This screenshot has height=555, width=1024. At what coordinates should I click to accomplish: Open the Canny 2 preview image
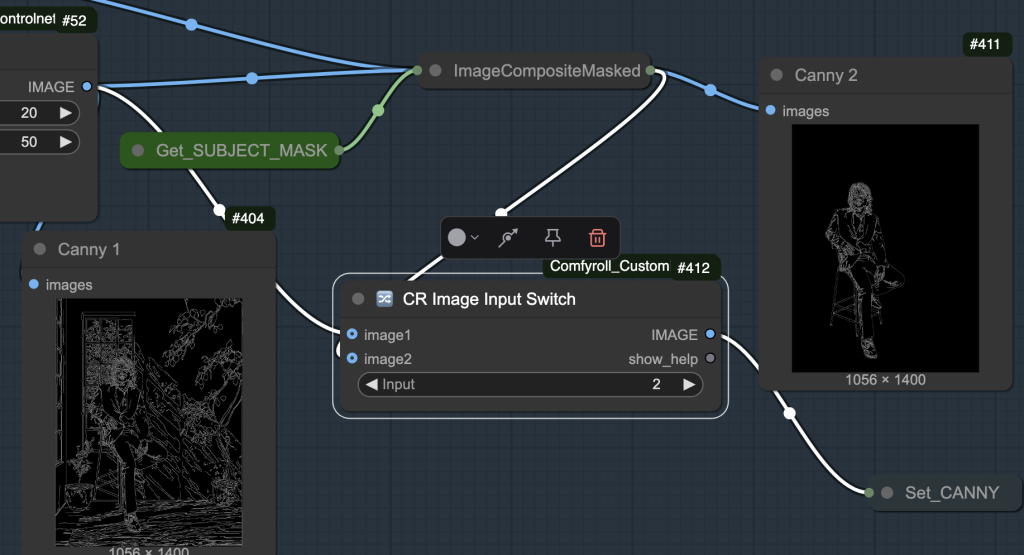click(x=885, y=248)
